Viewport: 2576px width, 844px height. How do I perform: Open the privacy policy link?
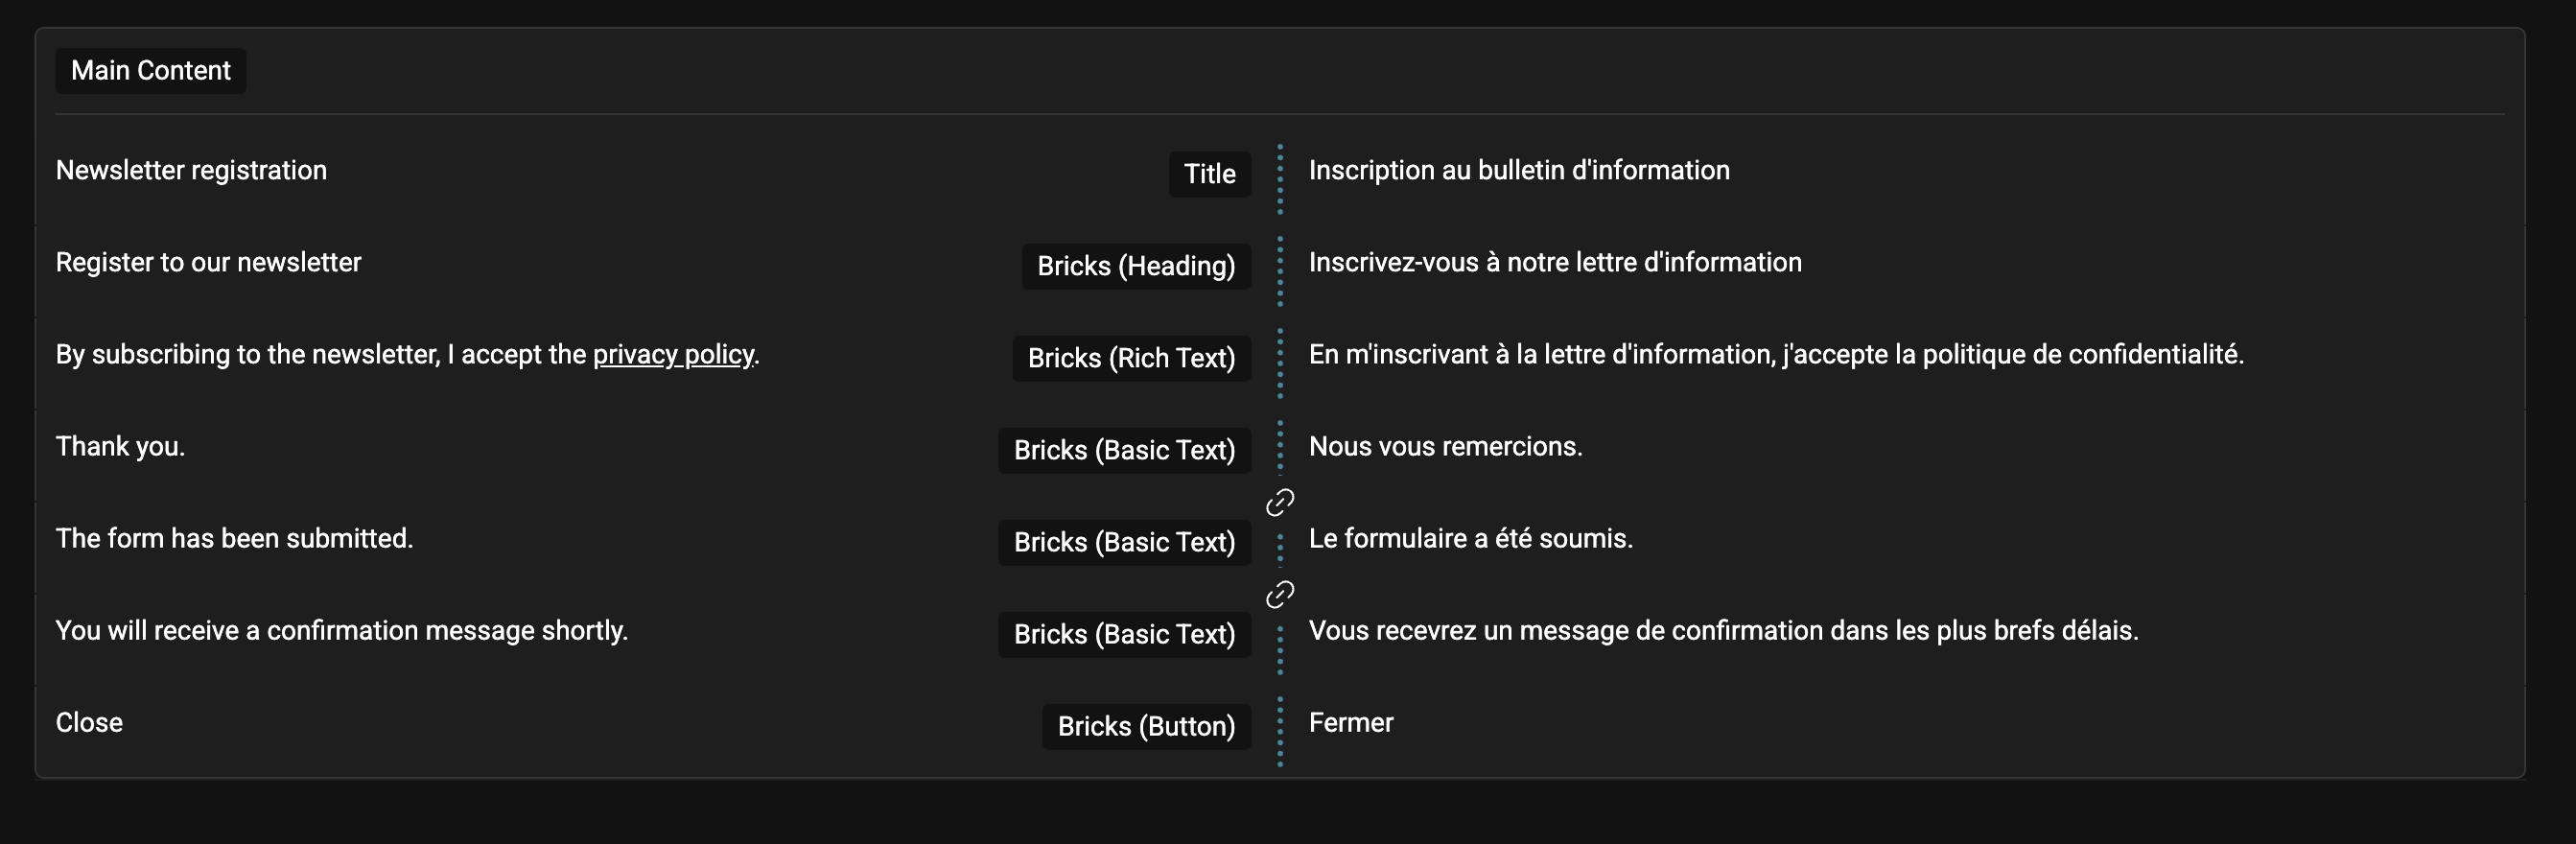pyautogui.click(x=674, y=355)
